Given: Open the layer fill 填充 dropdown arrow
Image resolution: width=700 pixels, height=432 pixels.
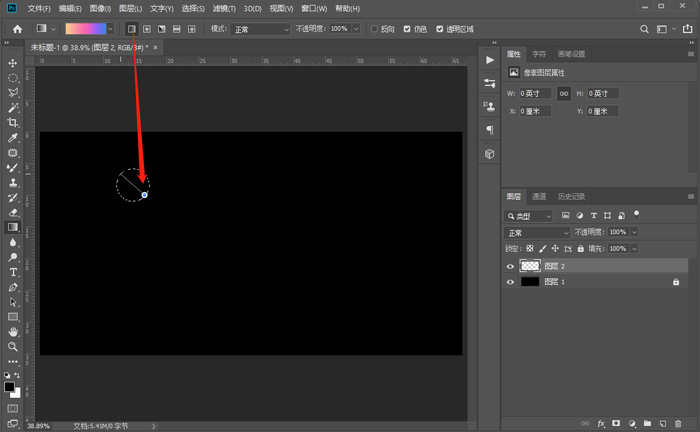Looking at the screenshot, I should click(634, 249).
